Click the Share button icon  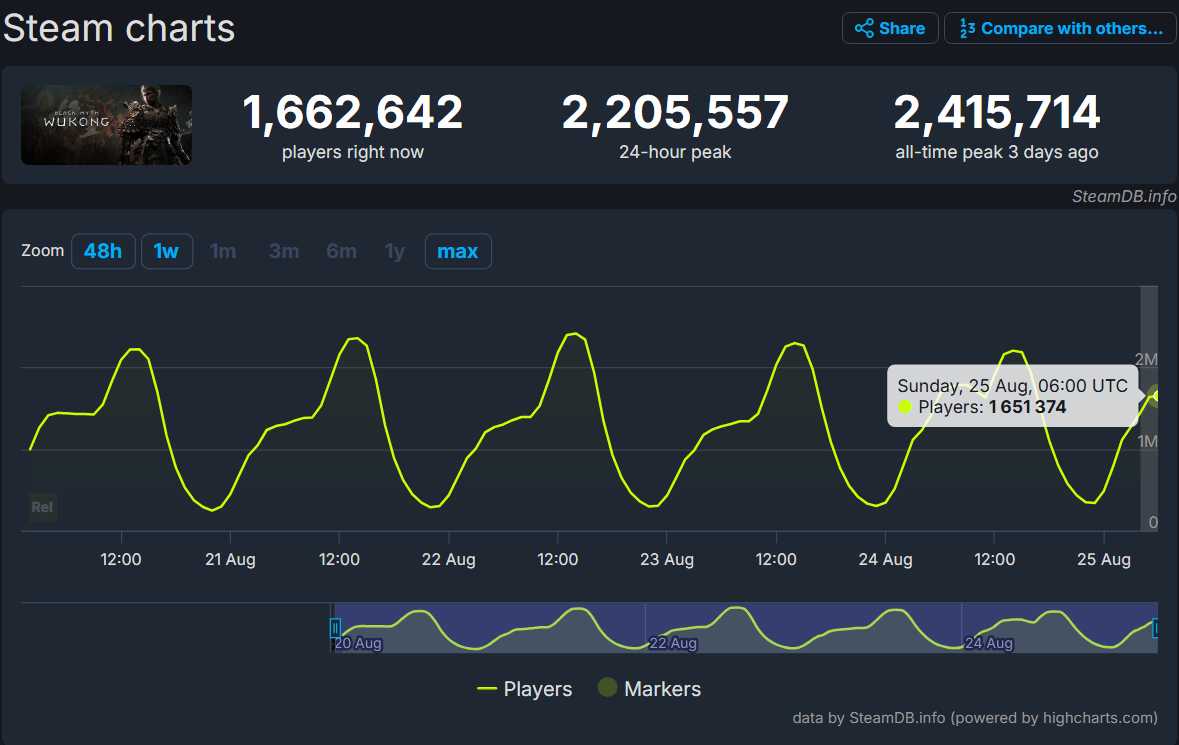coord(864,28)
